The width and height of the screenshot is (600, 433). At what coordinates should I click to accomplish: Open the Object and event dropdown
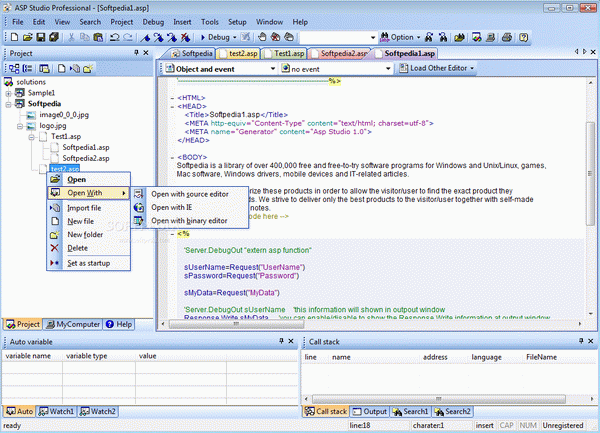272,69
